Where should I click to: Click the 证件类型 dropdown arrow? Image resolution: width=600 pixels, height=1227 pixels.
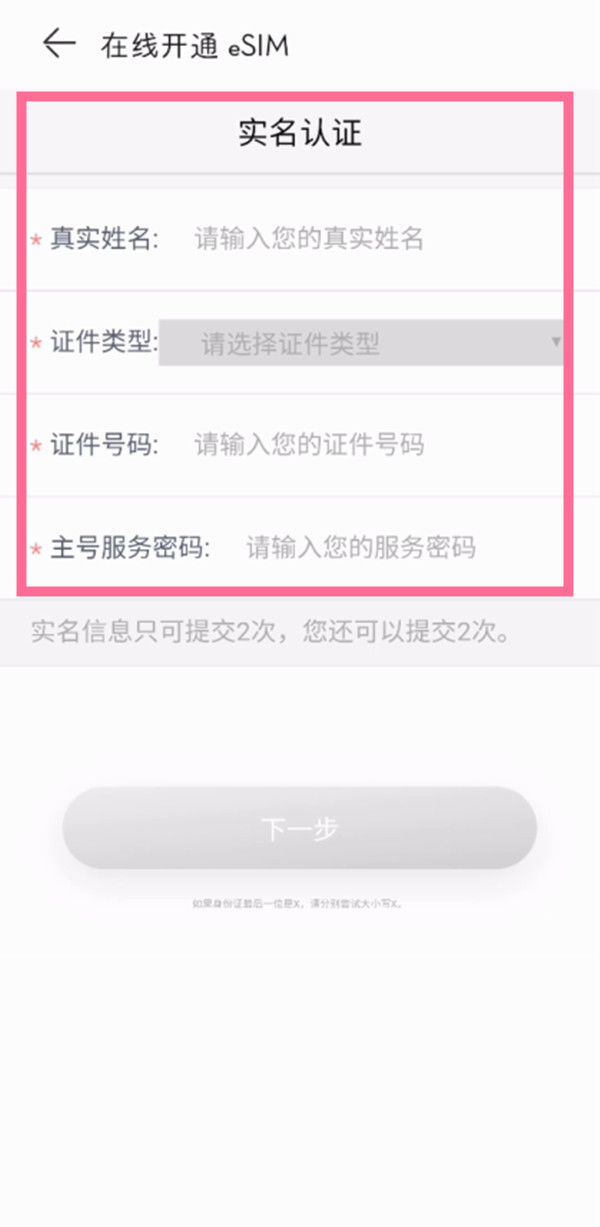pos(556,342)
